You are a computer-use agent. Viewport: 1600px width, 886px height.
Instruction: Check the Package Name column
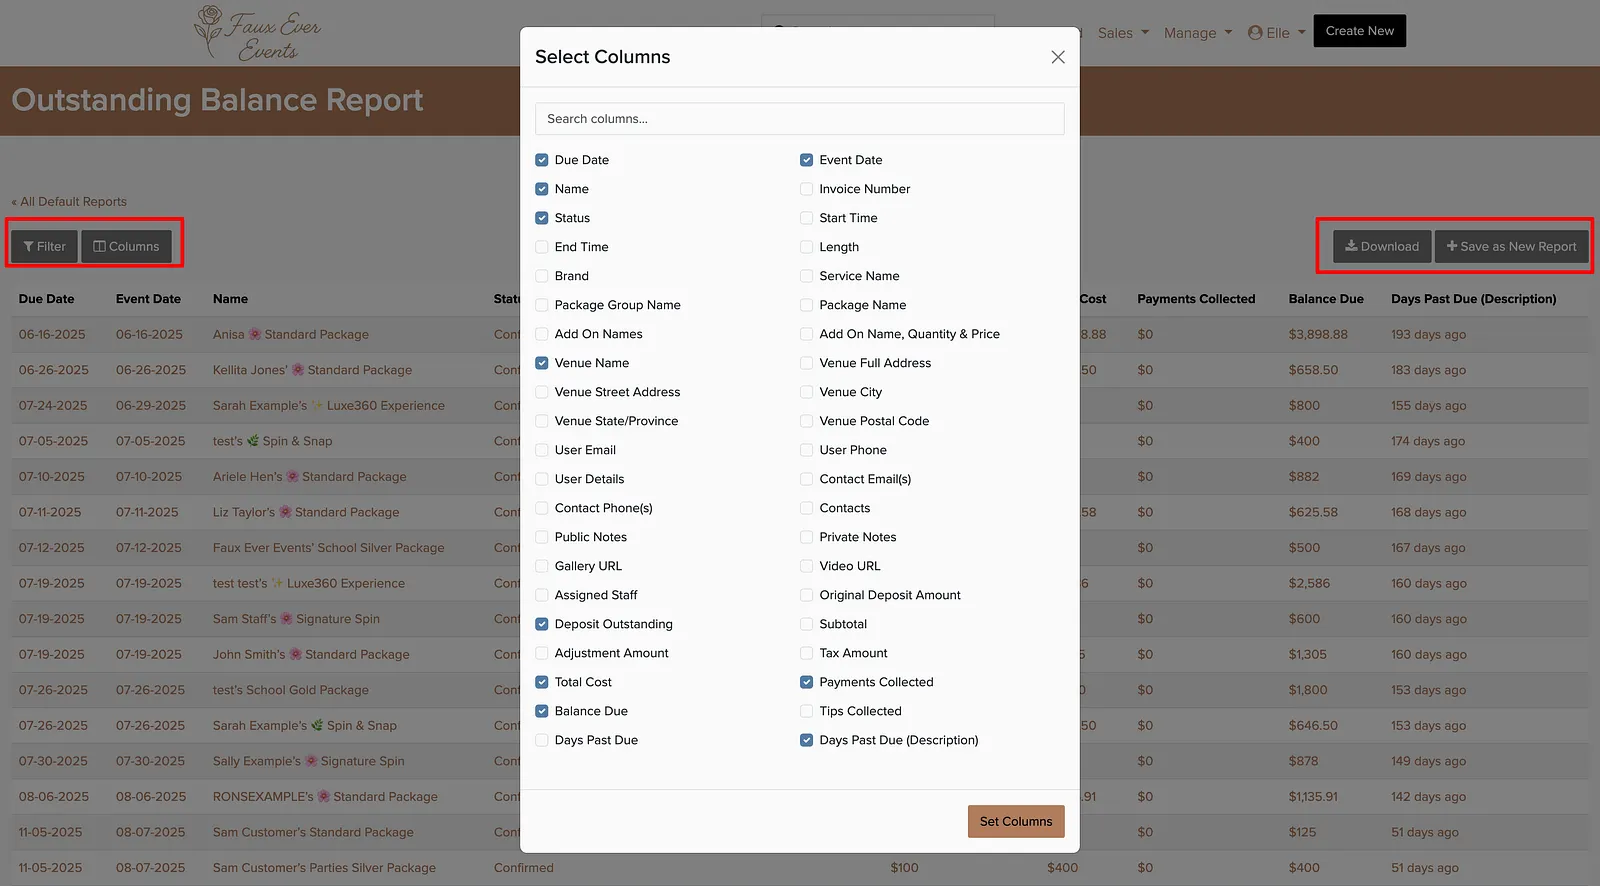[806, 305]
